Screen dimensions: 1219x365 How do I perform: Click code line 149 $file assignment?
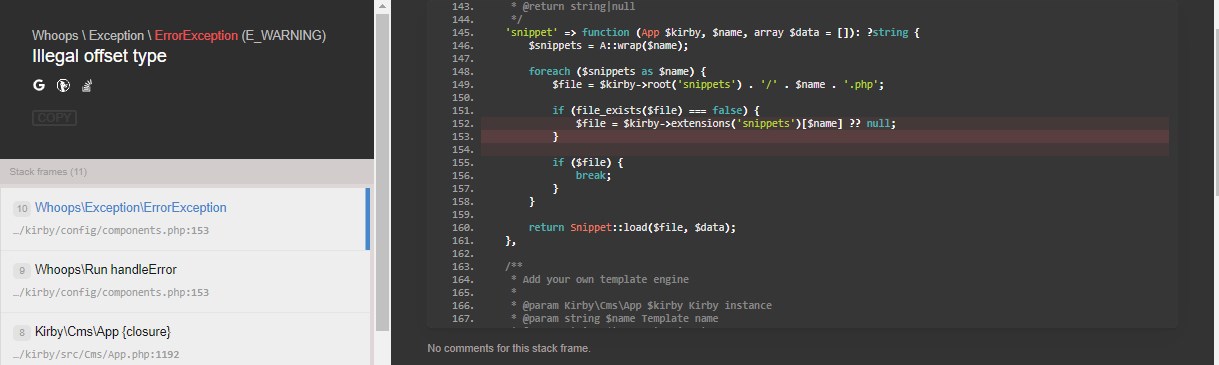718,85
